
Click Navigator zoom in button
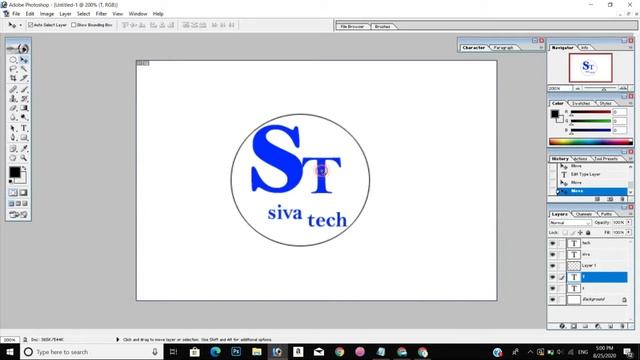tap(623, 88)
